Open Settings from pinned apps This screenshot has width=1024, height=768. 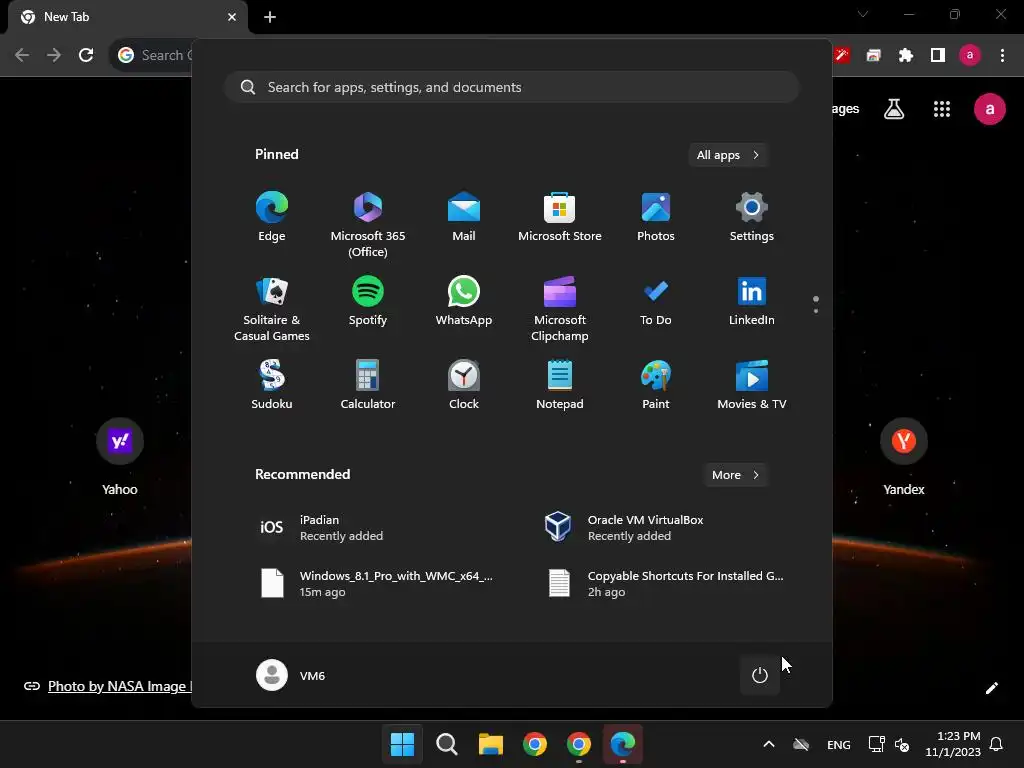point(752,218)
